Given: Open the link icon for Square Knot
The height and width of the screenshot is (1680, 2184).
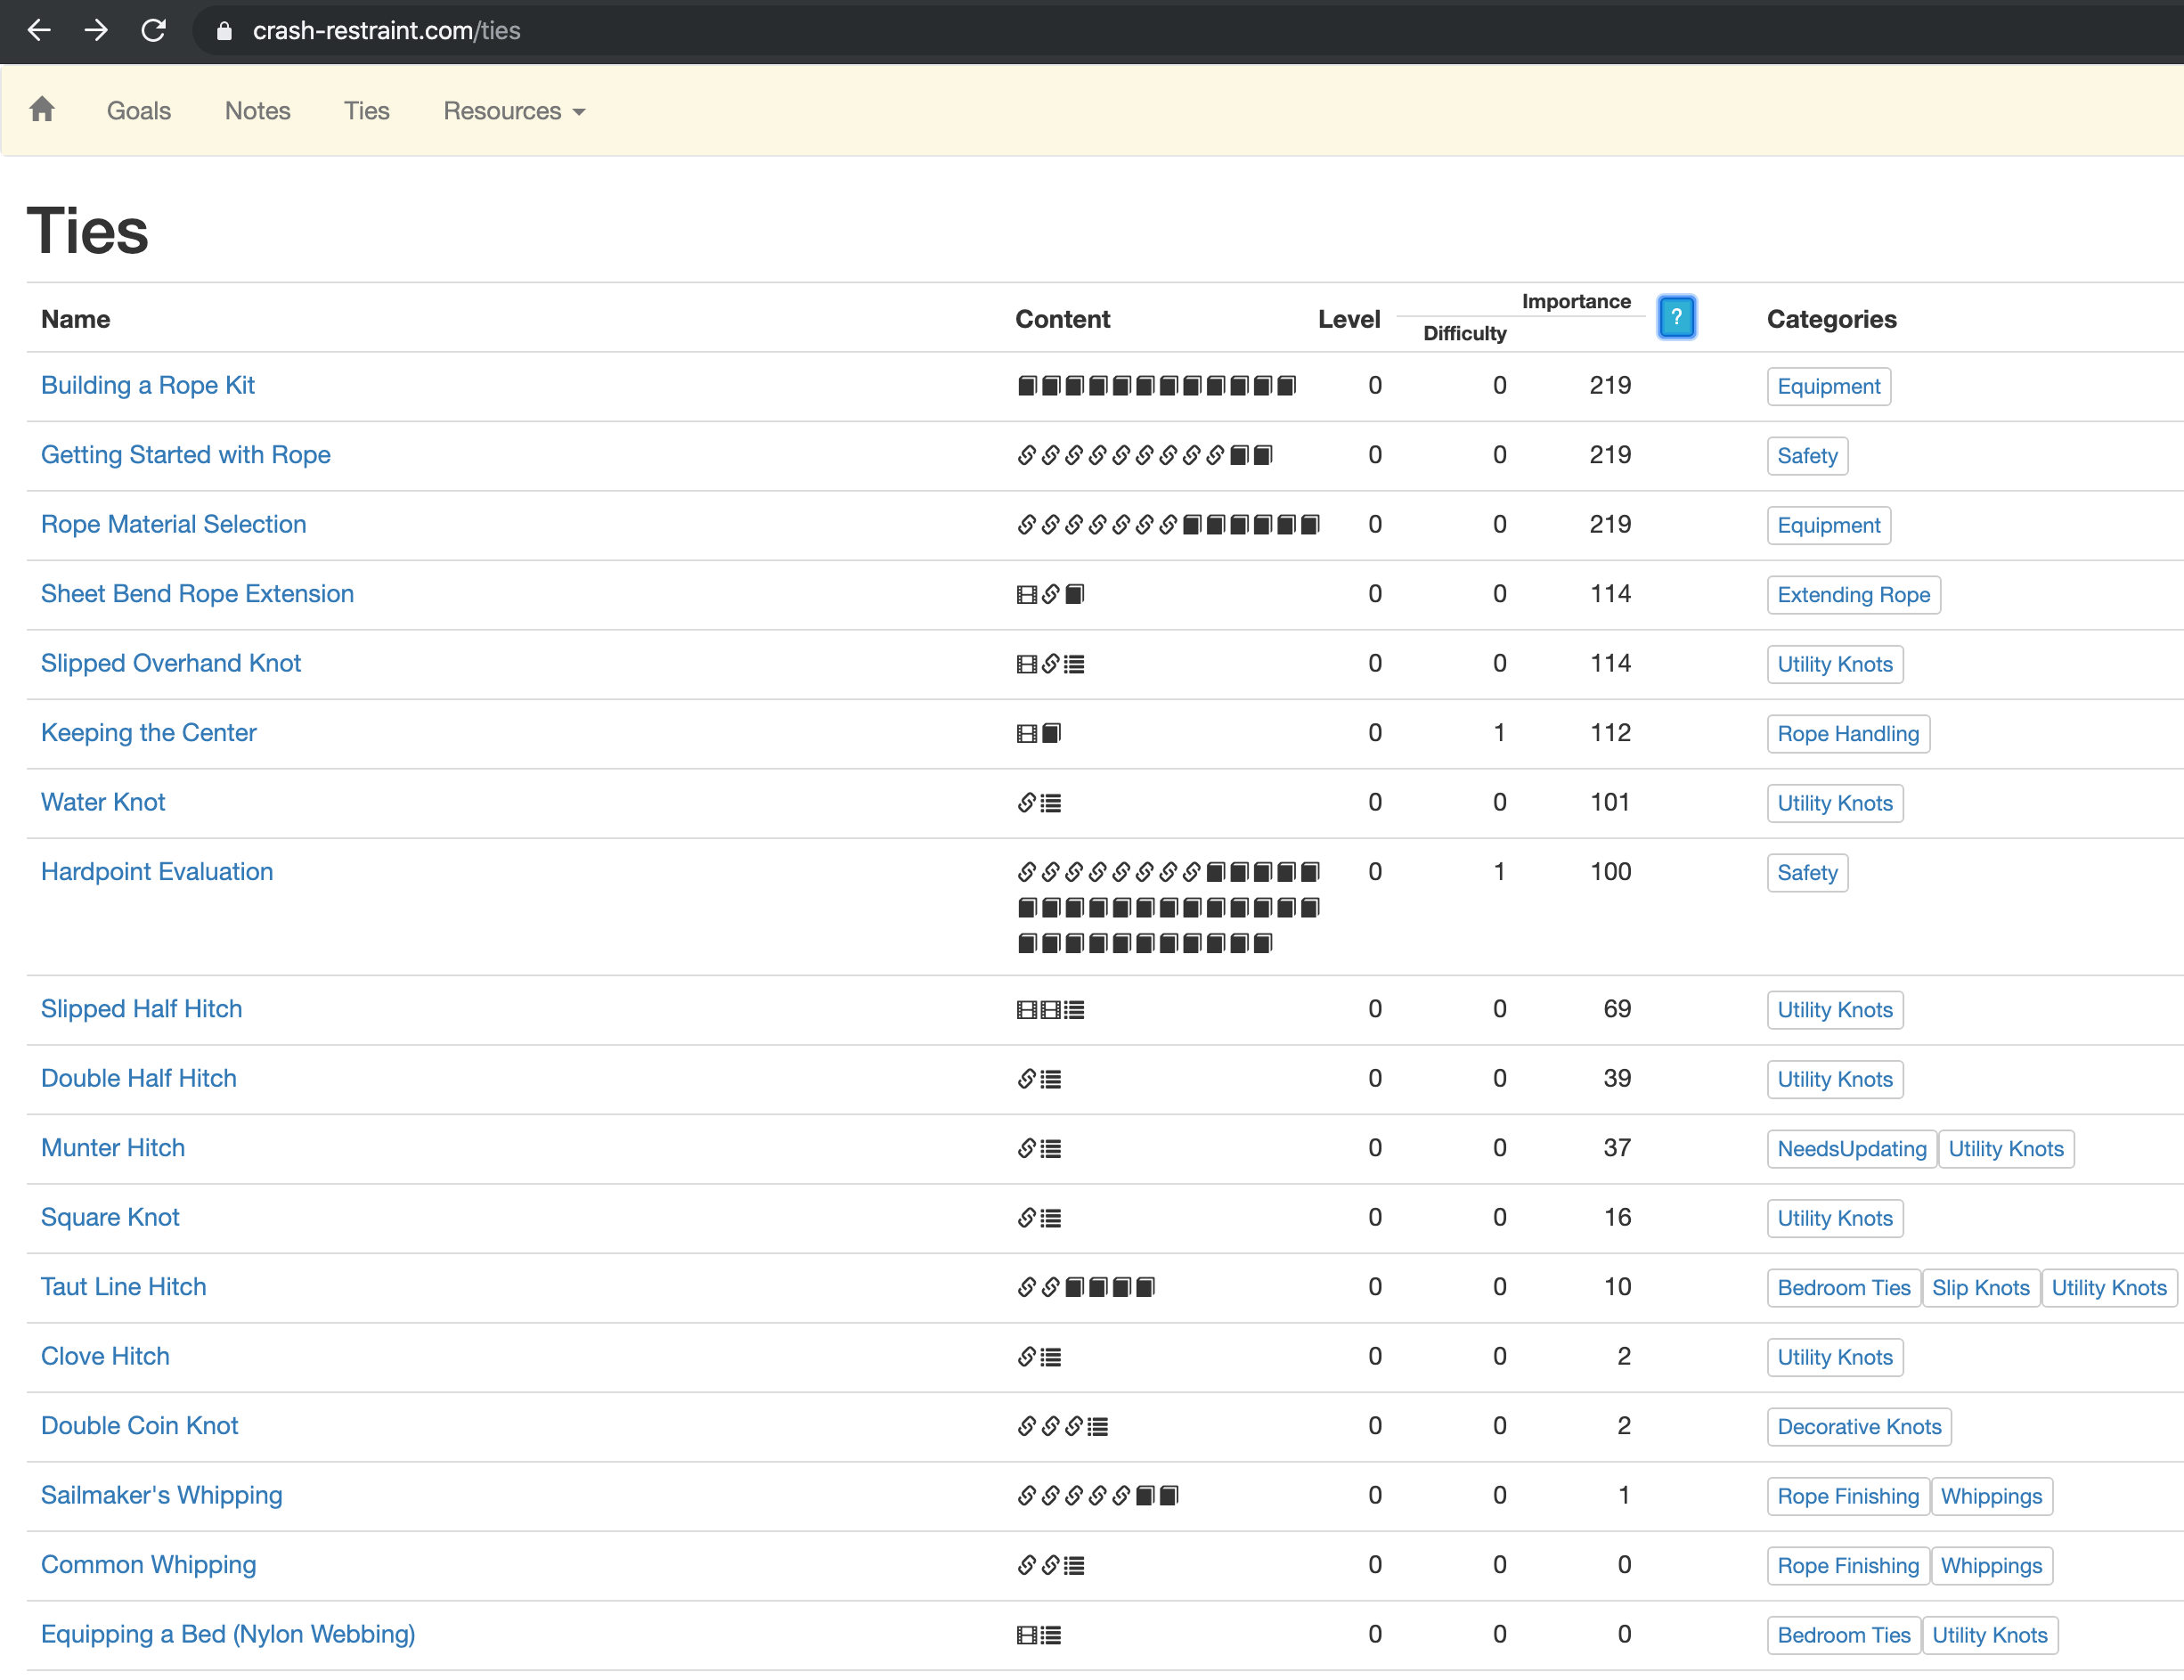Looking at the screenshot, I should 1026,1218.
